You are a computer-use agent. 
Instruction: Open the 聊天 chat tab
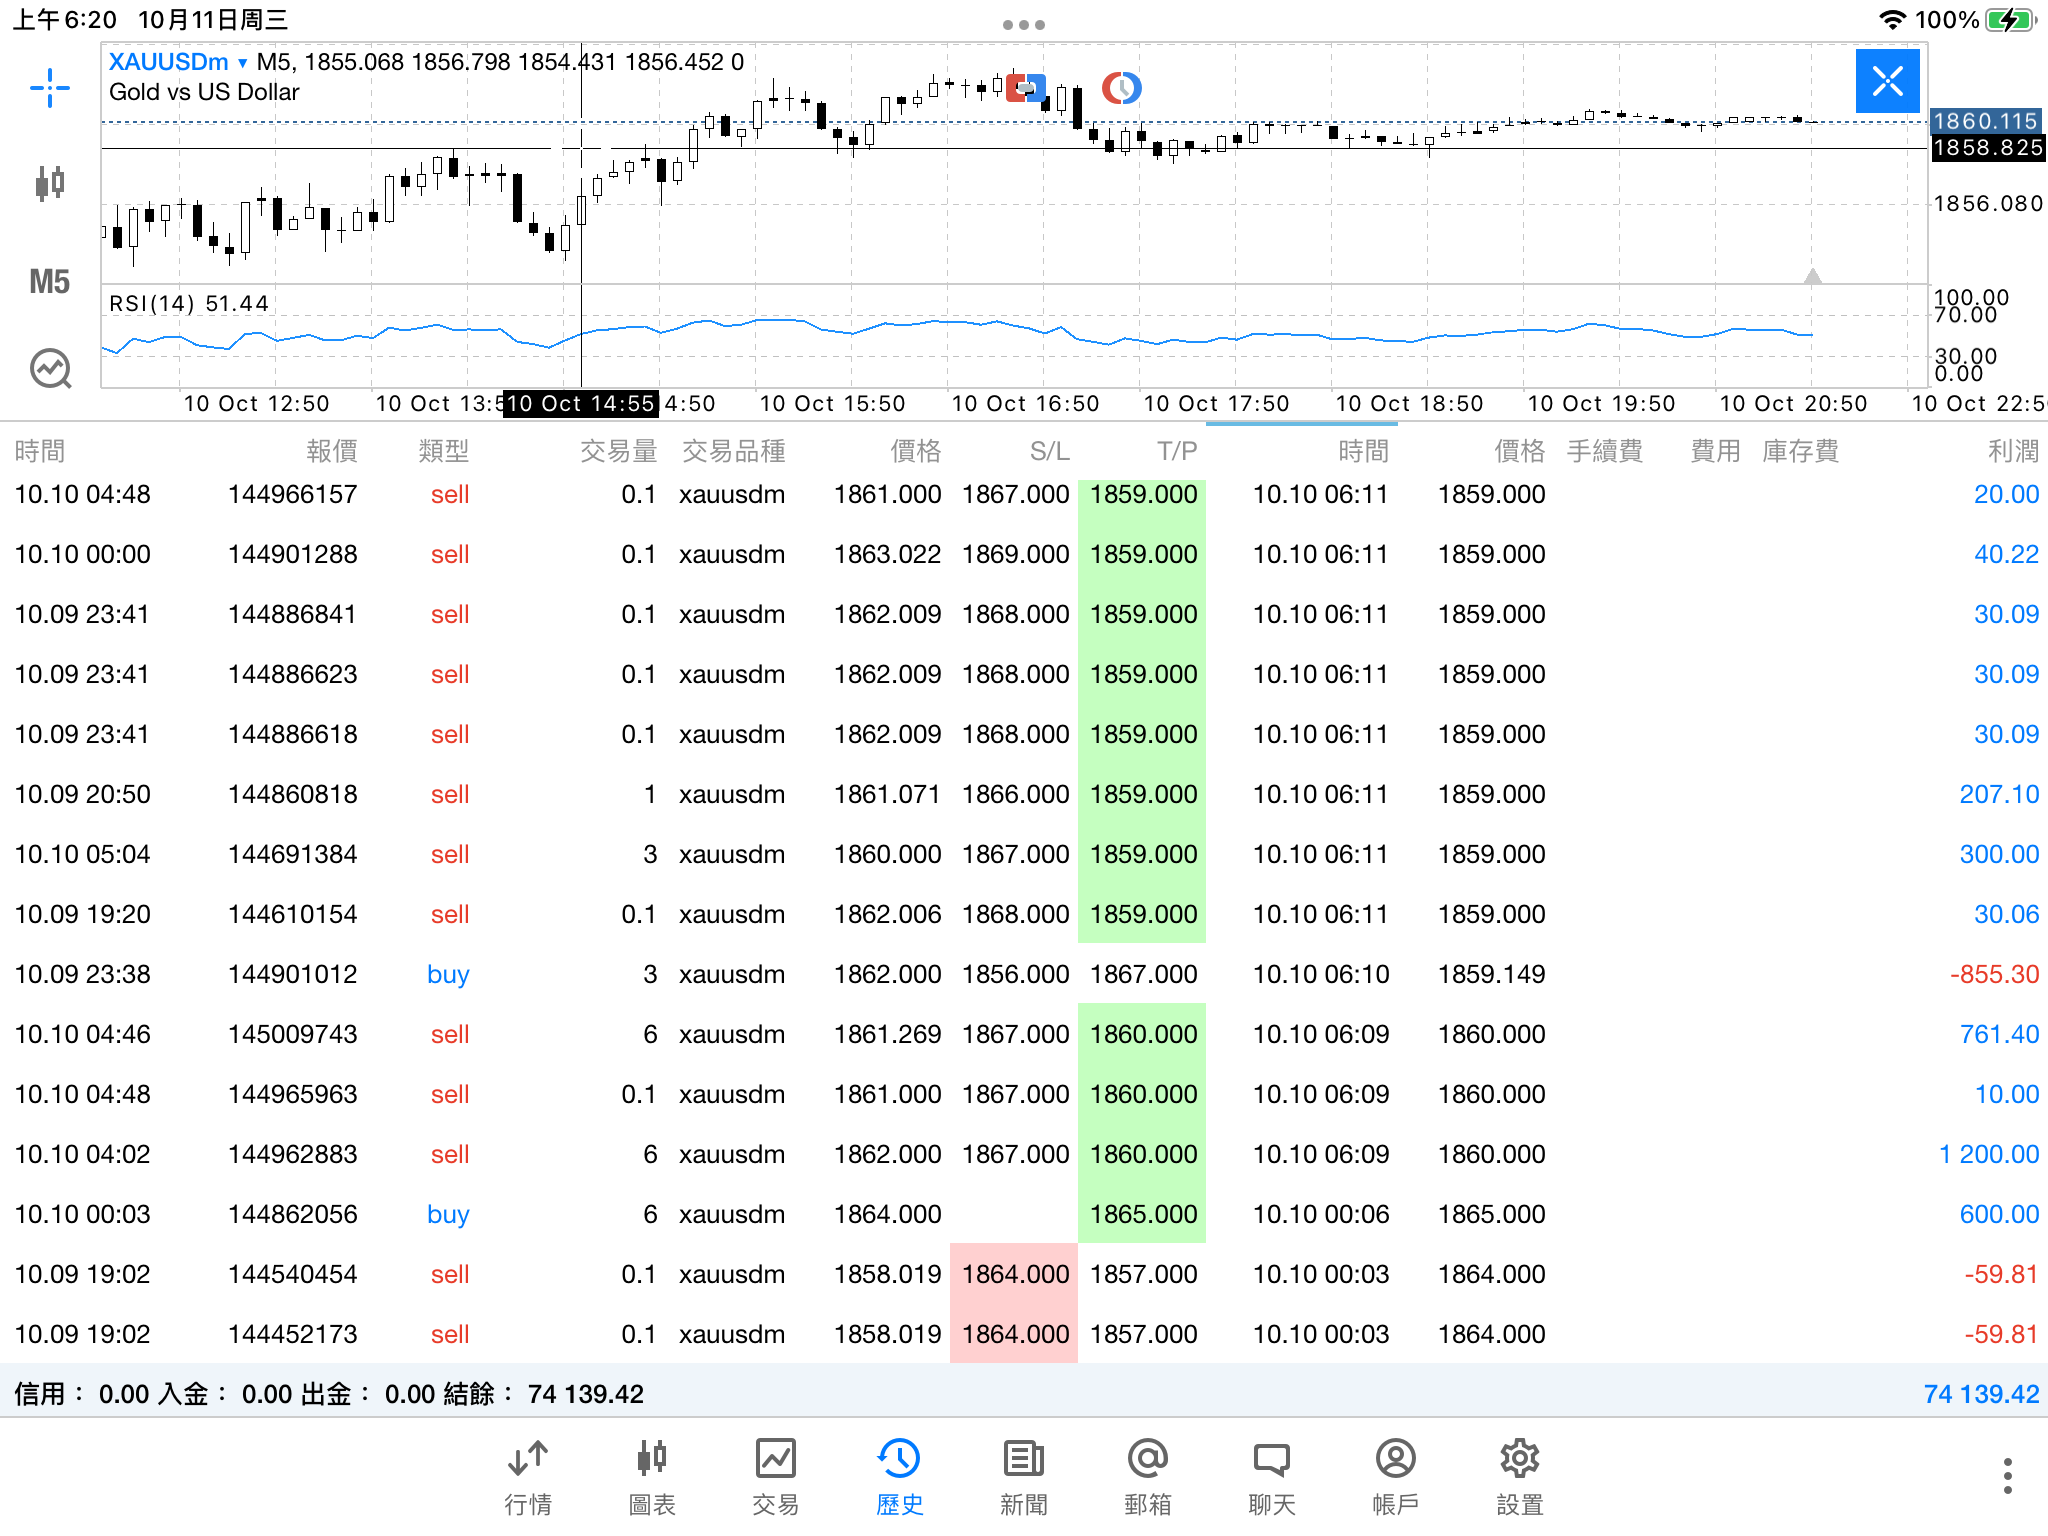(1272, 1478)
